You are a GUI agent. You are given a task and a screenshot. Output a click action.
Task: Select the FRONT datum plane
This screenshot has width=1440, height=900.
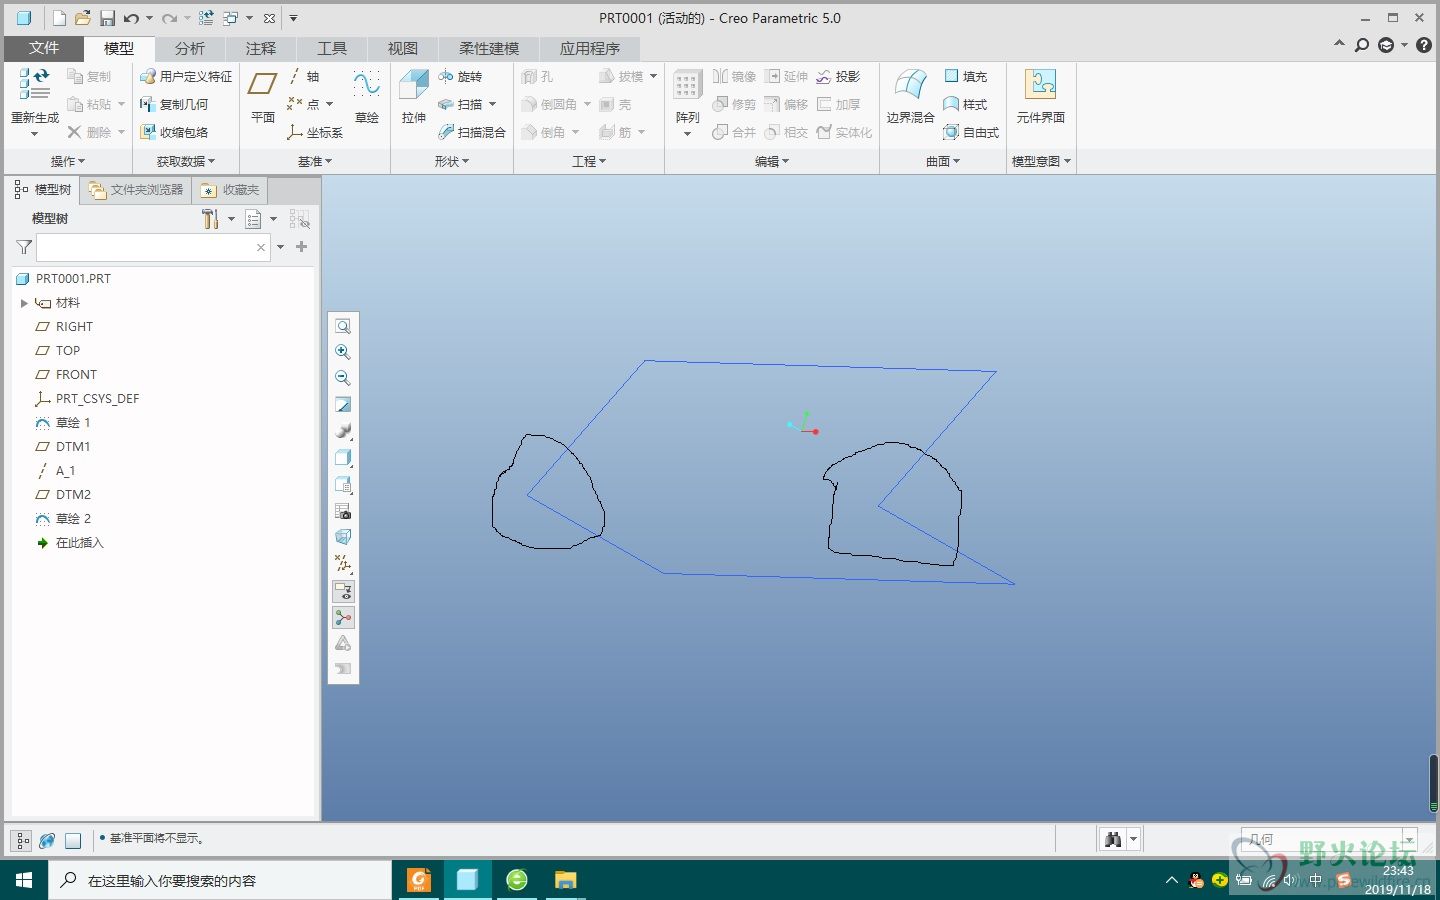pos(76,375)
